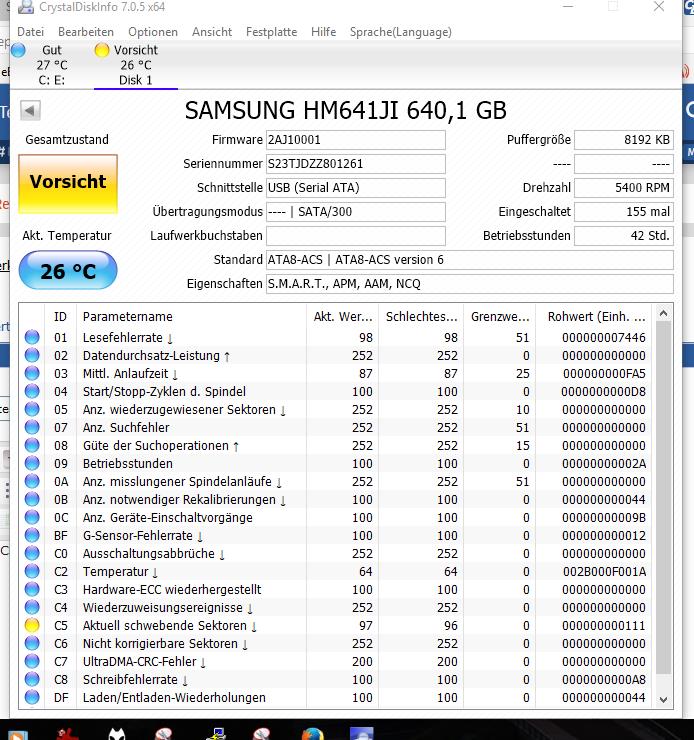The height and width of the screenshot is (740, 694).
Task: Click status icon for Geräte-Einschaltvorgänge
Action: (x=32, y=517)
